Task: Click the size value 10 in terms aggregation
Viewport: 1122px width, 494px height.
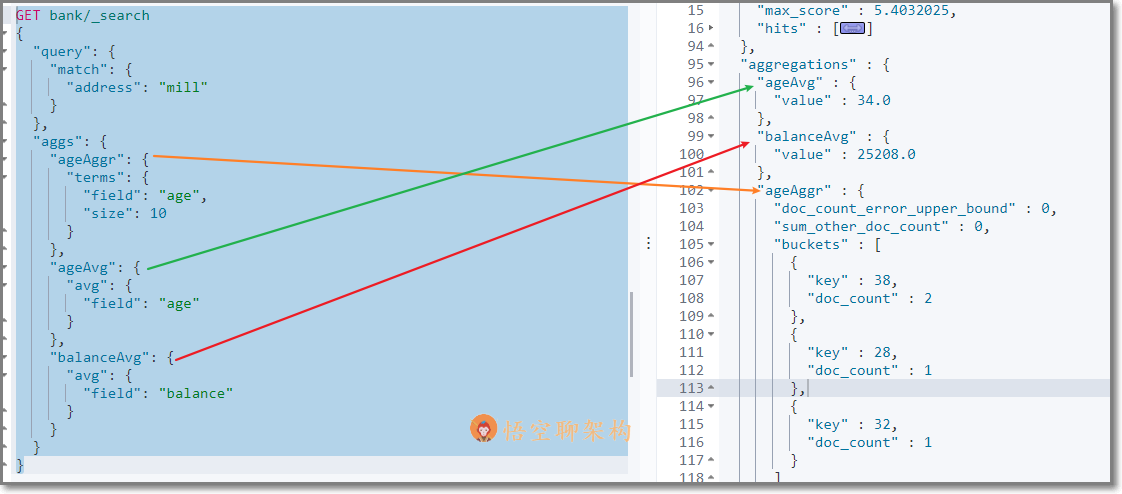Action: tap(158, 213)
